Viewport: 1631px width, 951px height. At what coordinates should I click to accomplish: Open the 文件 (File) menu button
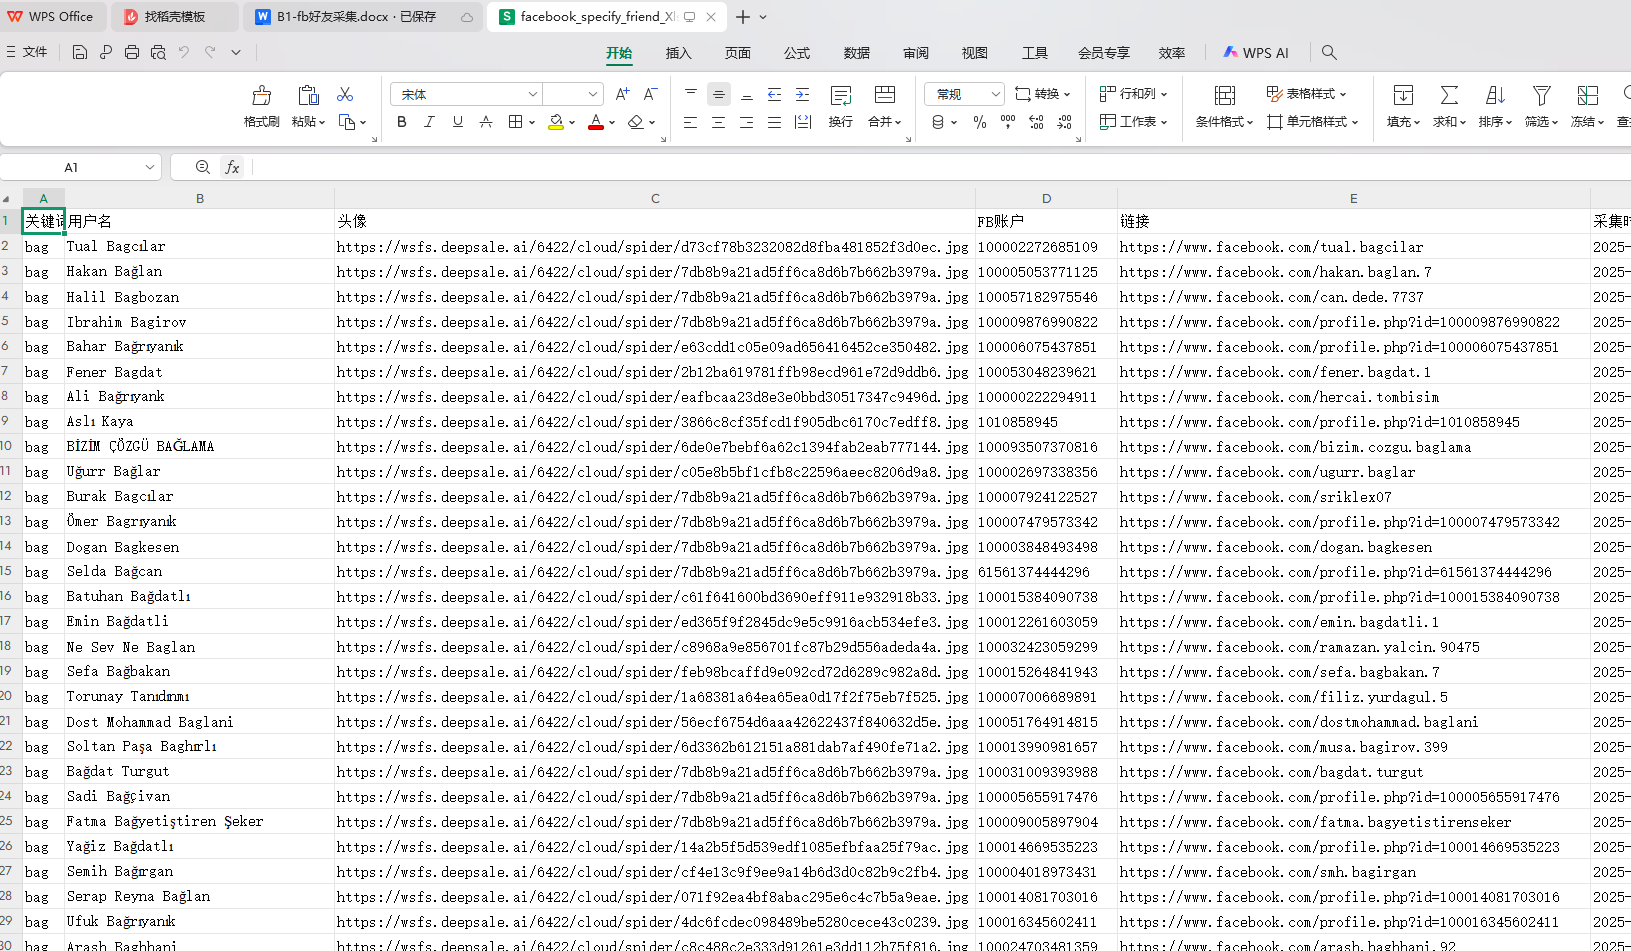[x=27, y=52]
